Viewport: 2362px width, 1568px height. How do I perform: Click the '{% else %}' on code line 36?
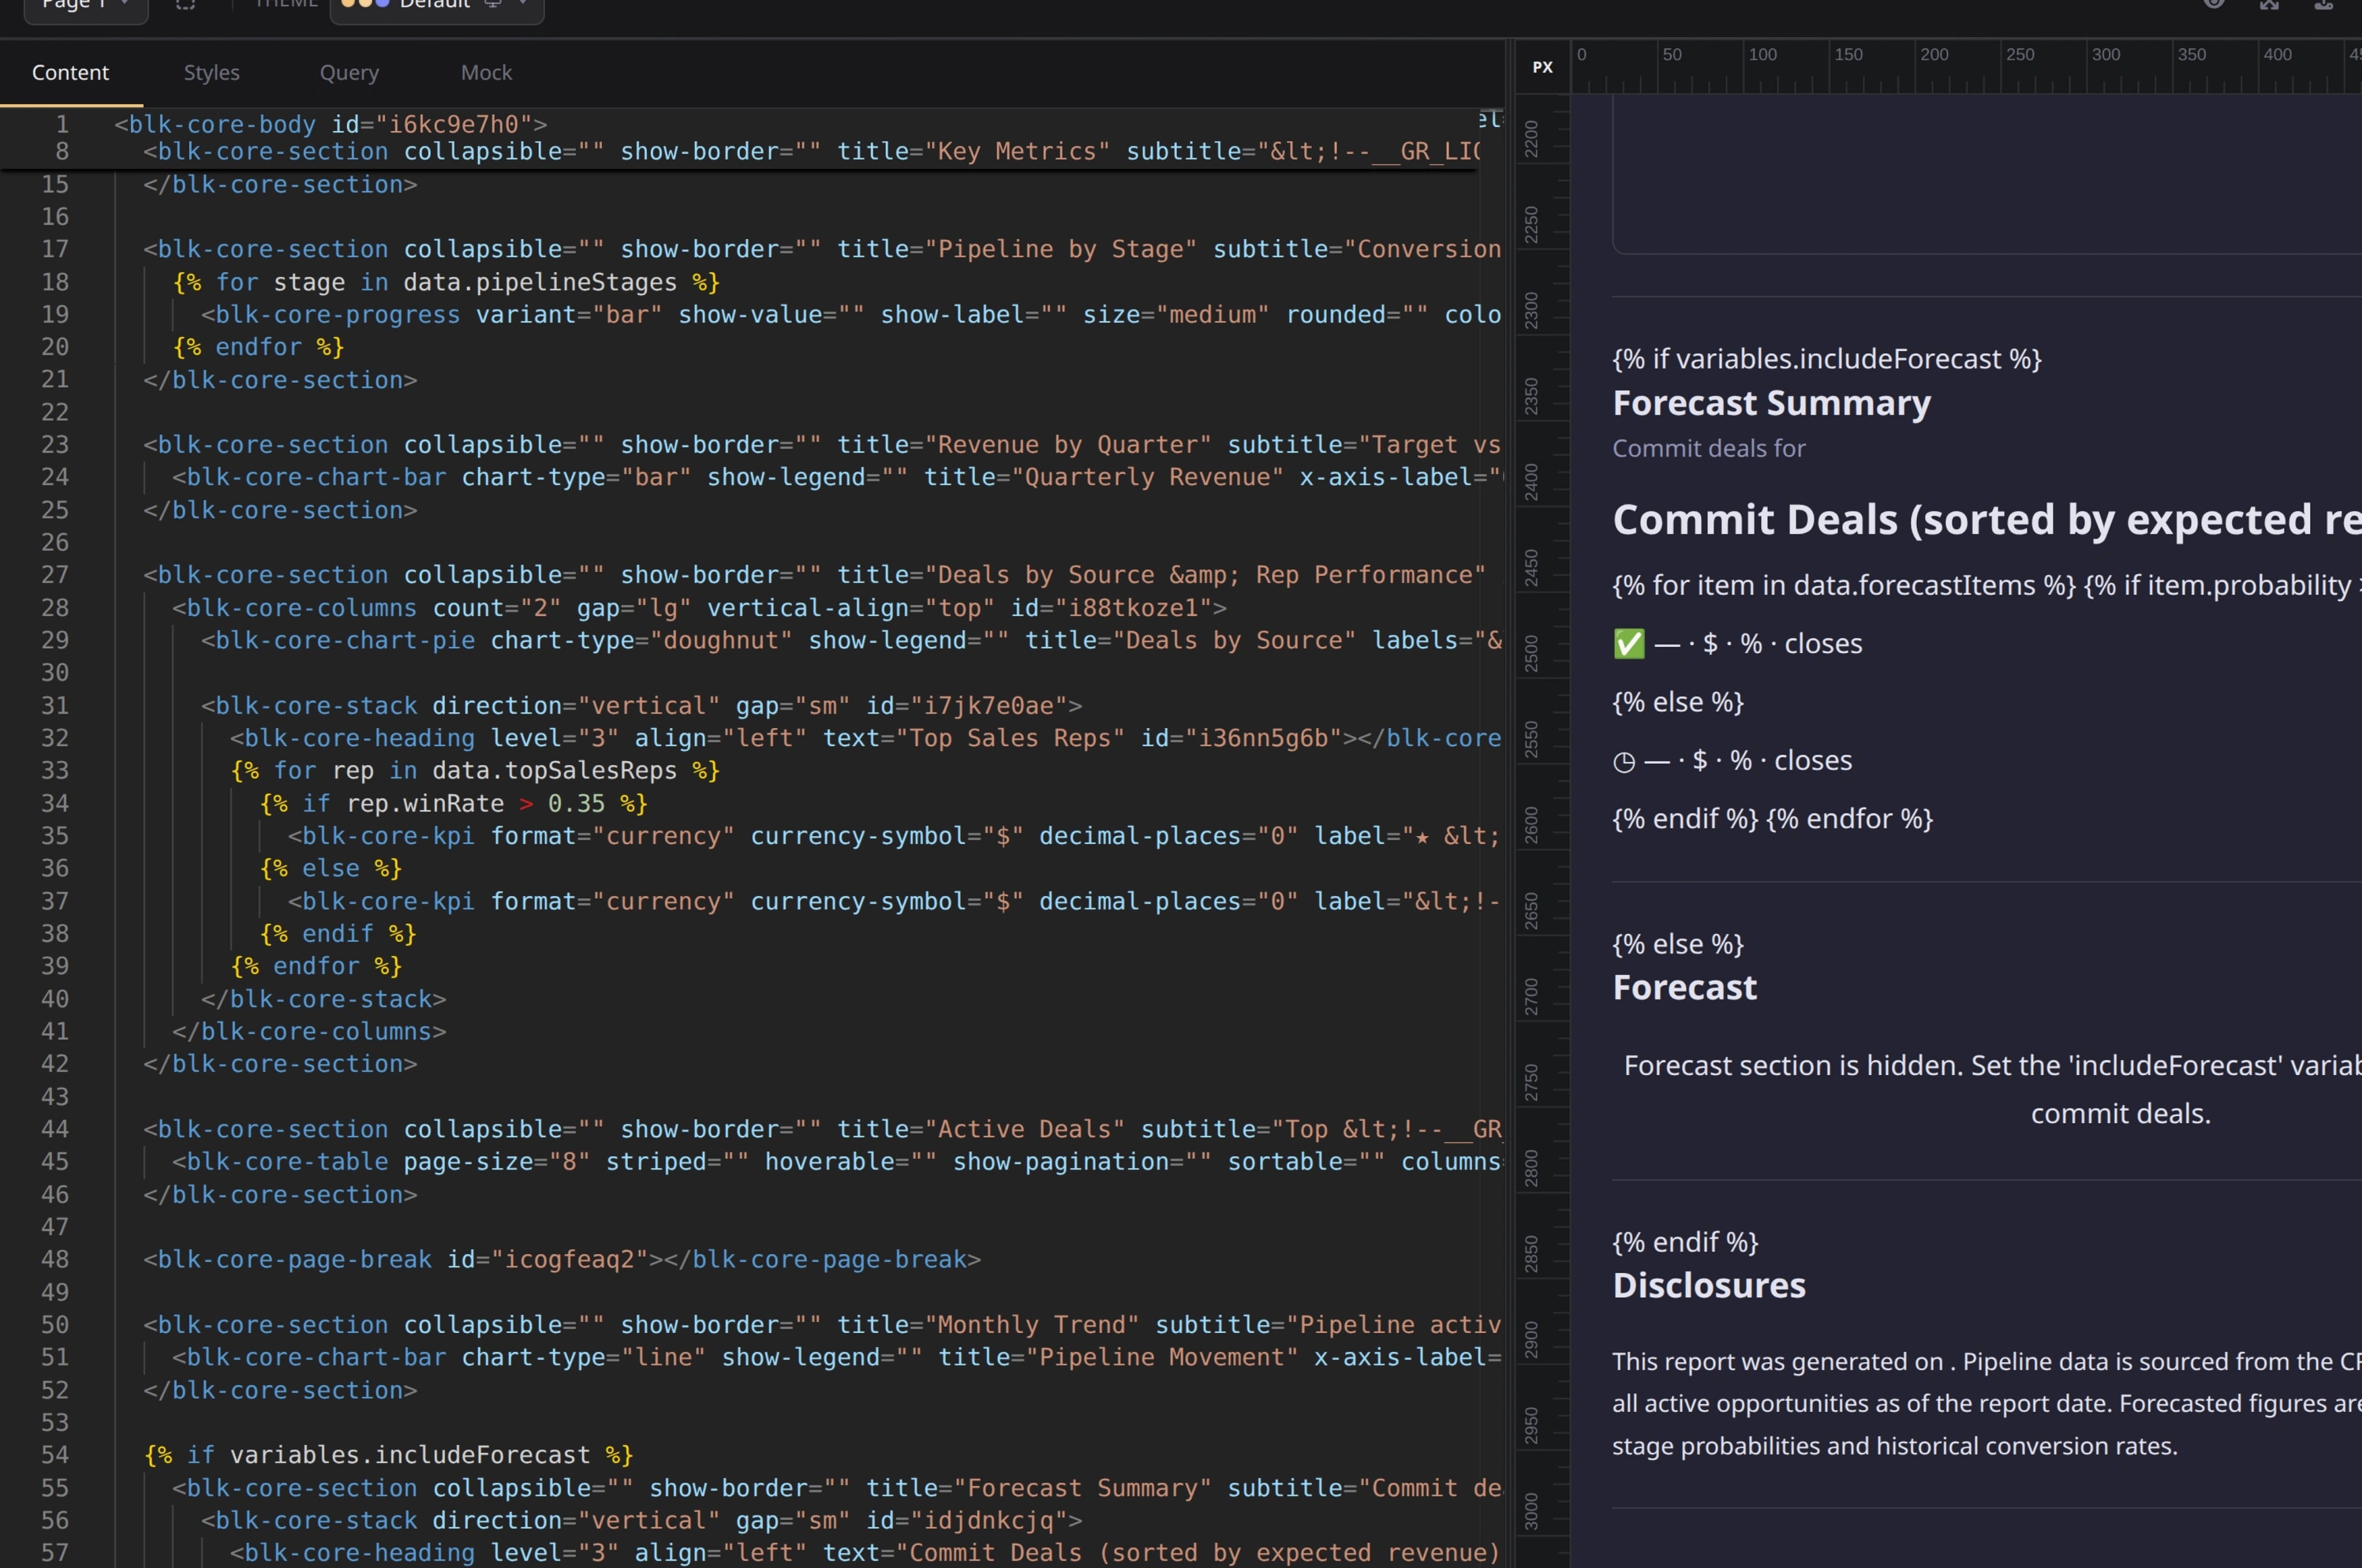(x=331, y=869)
